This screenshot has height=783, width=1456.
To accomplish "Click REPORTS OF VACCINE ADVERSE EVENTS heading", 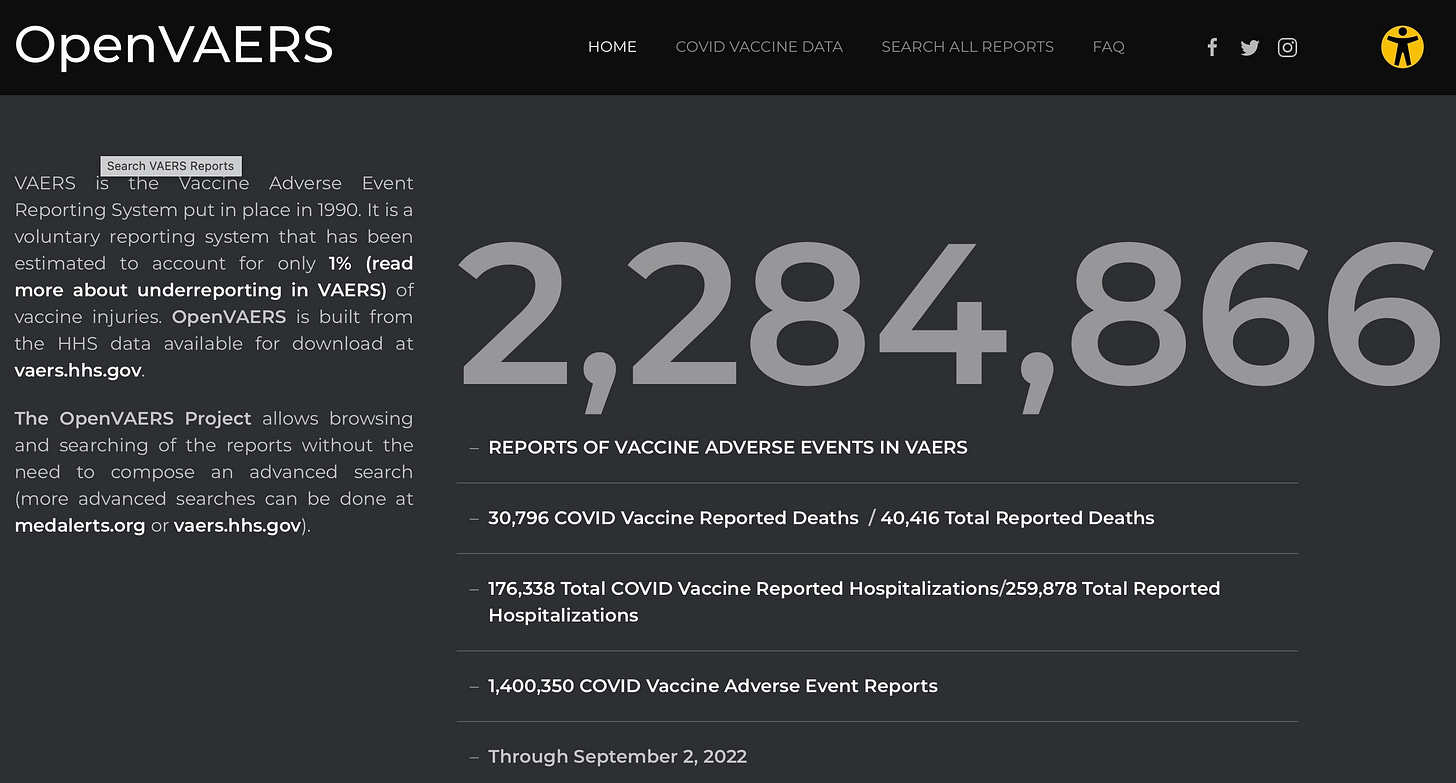I will (728, 448).
